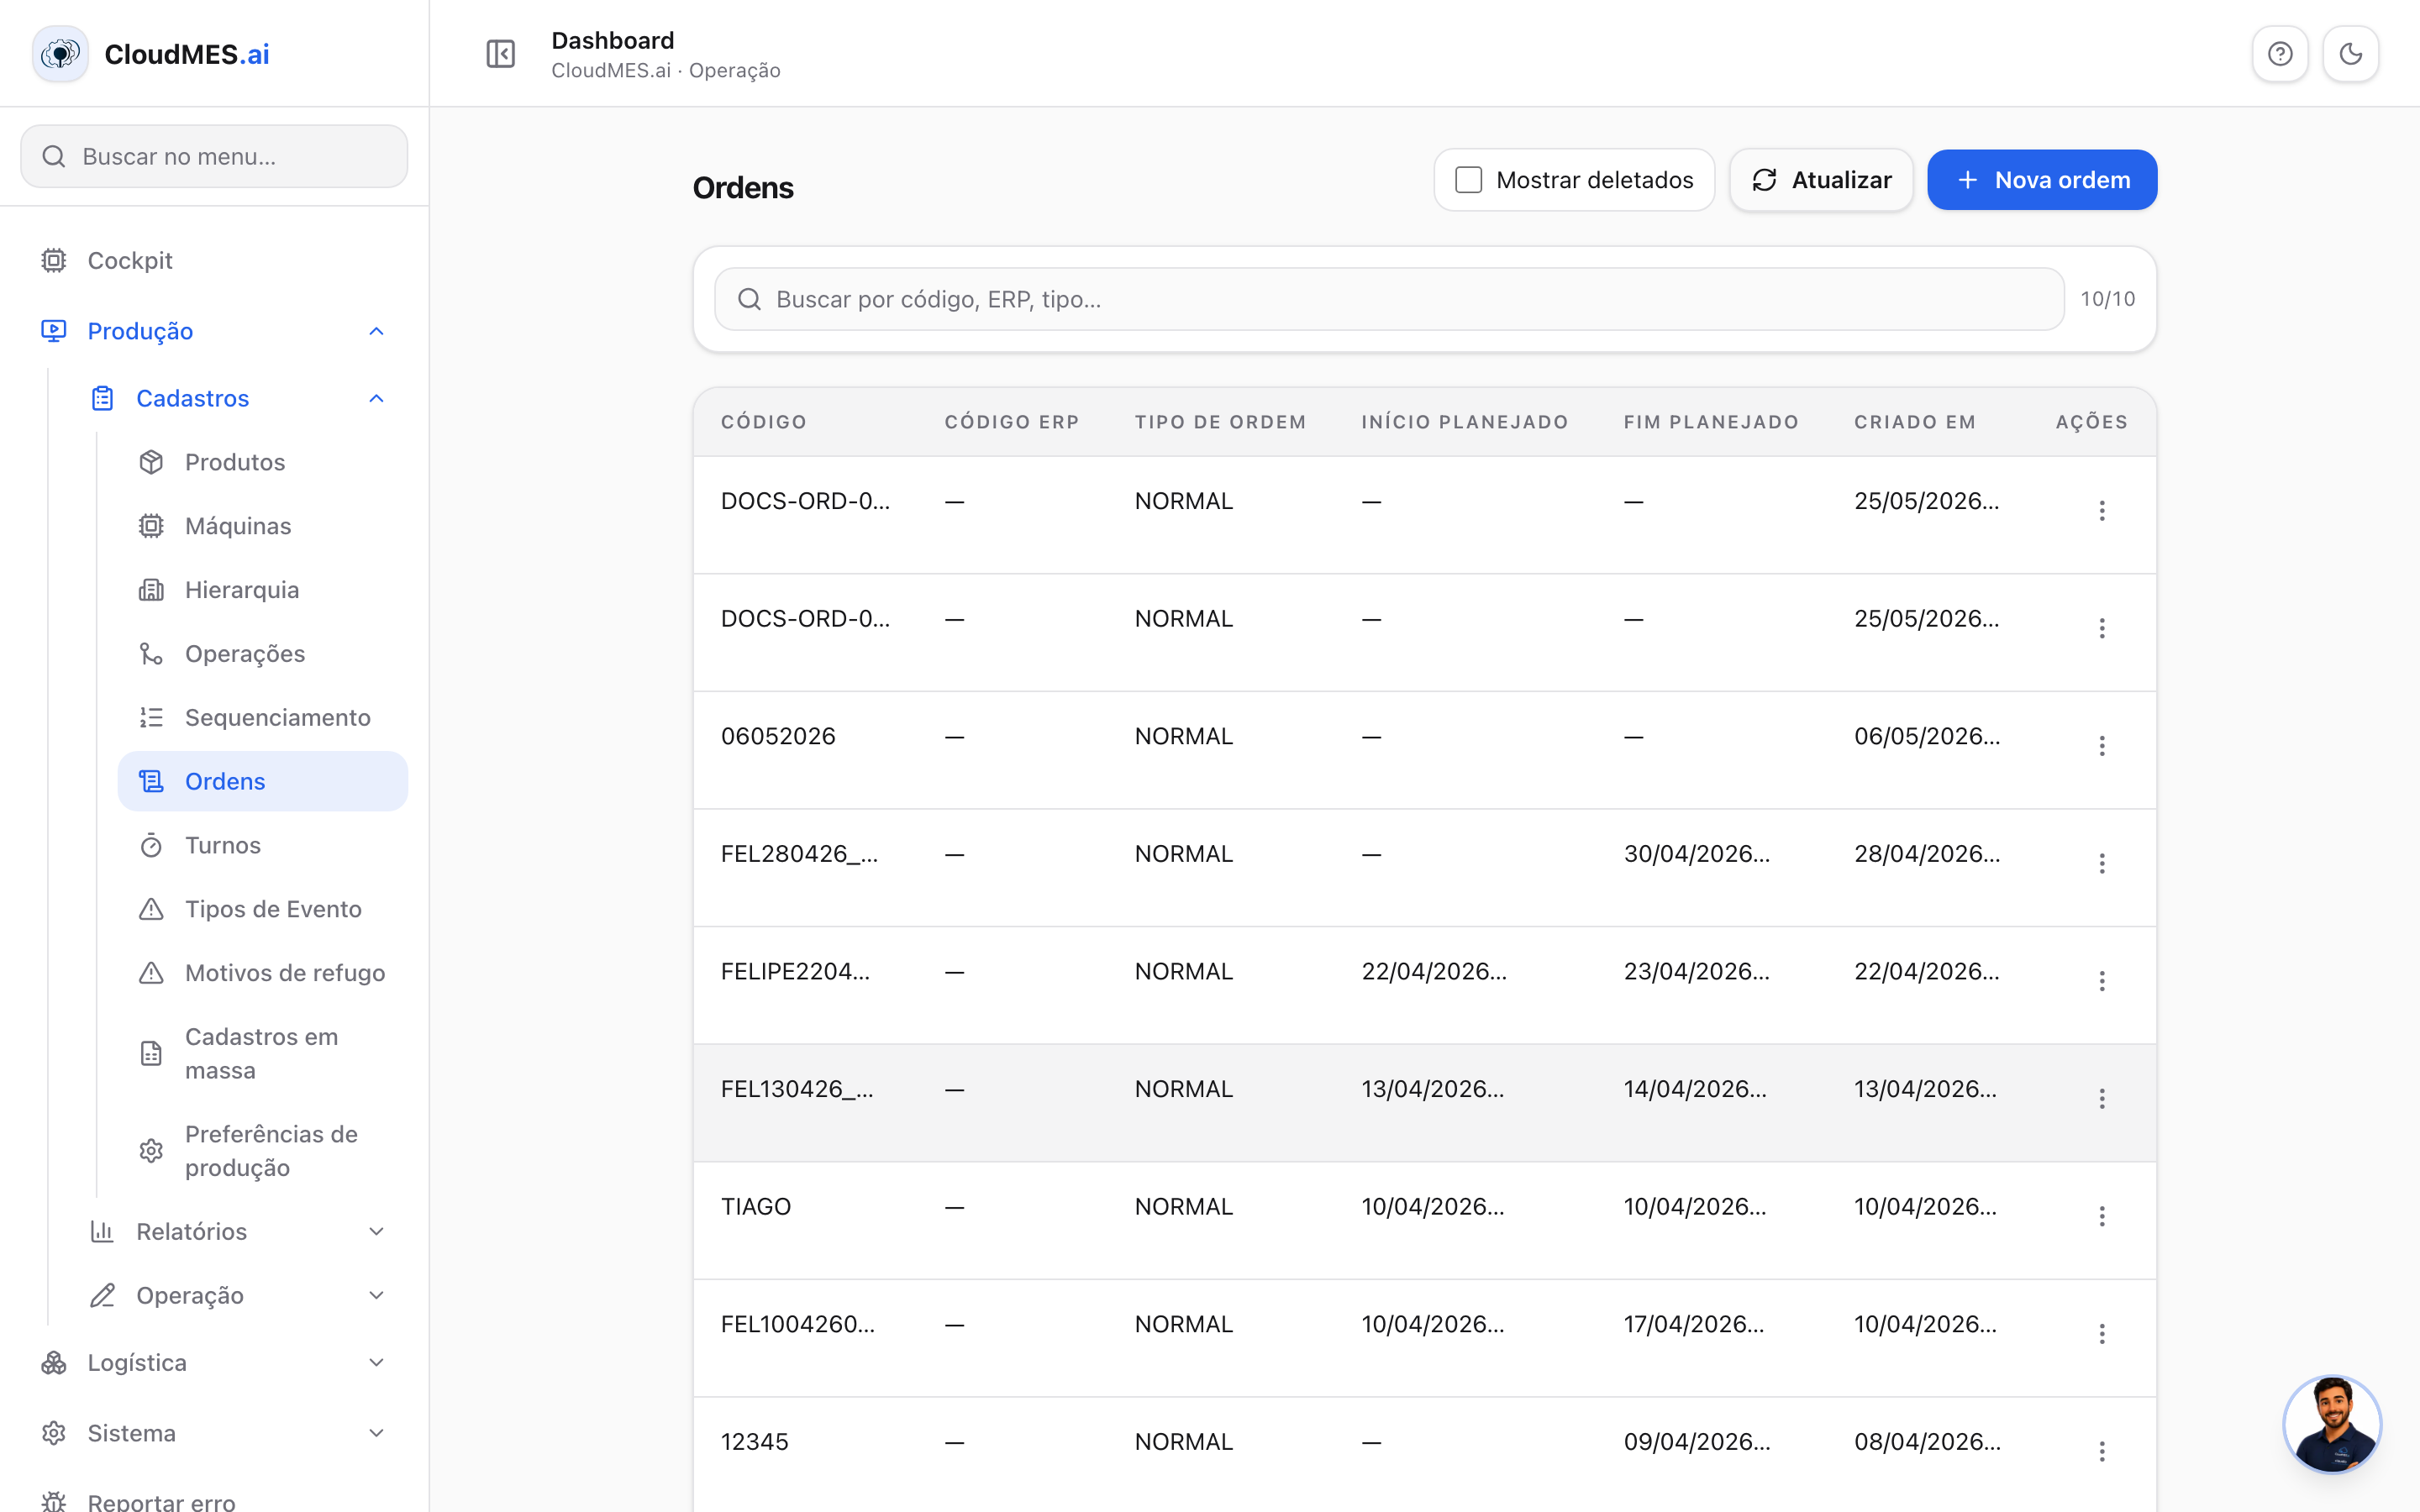The width and height of the screenshot is (2420, 1512).
Task: Click the Produção monitor icon
Action: point(54,331)
